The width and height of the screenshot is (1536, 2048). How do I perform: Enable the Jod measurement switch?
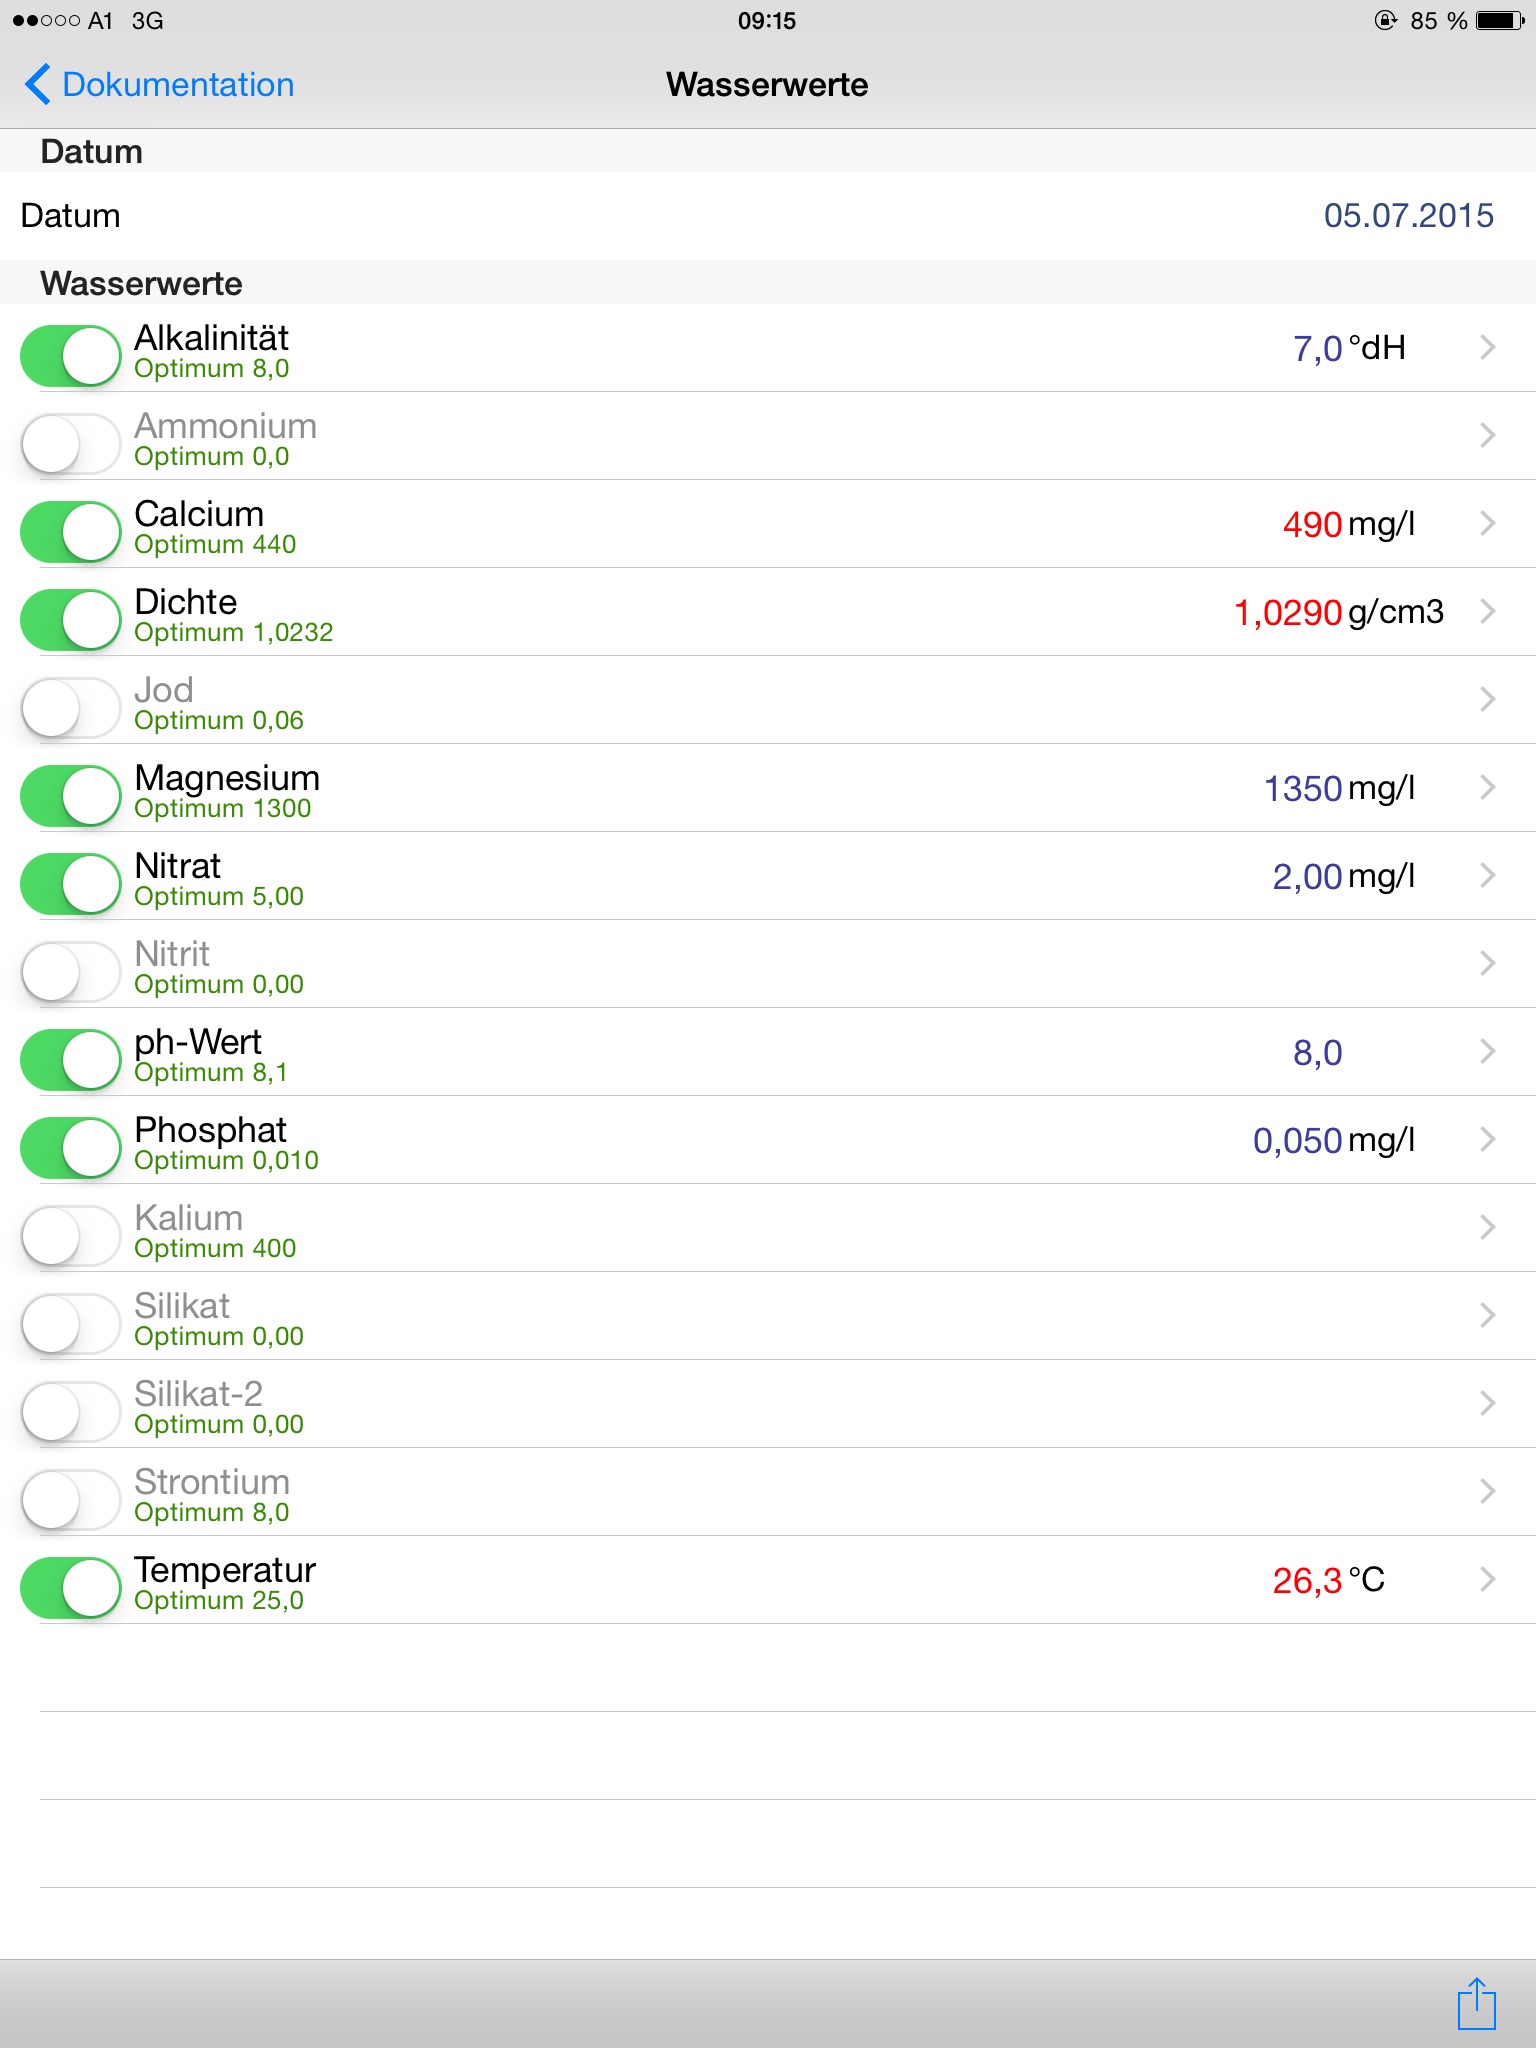click(71, 707)
